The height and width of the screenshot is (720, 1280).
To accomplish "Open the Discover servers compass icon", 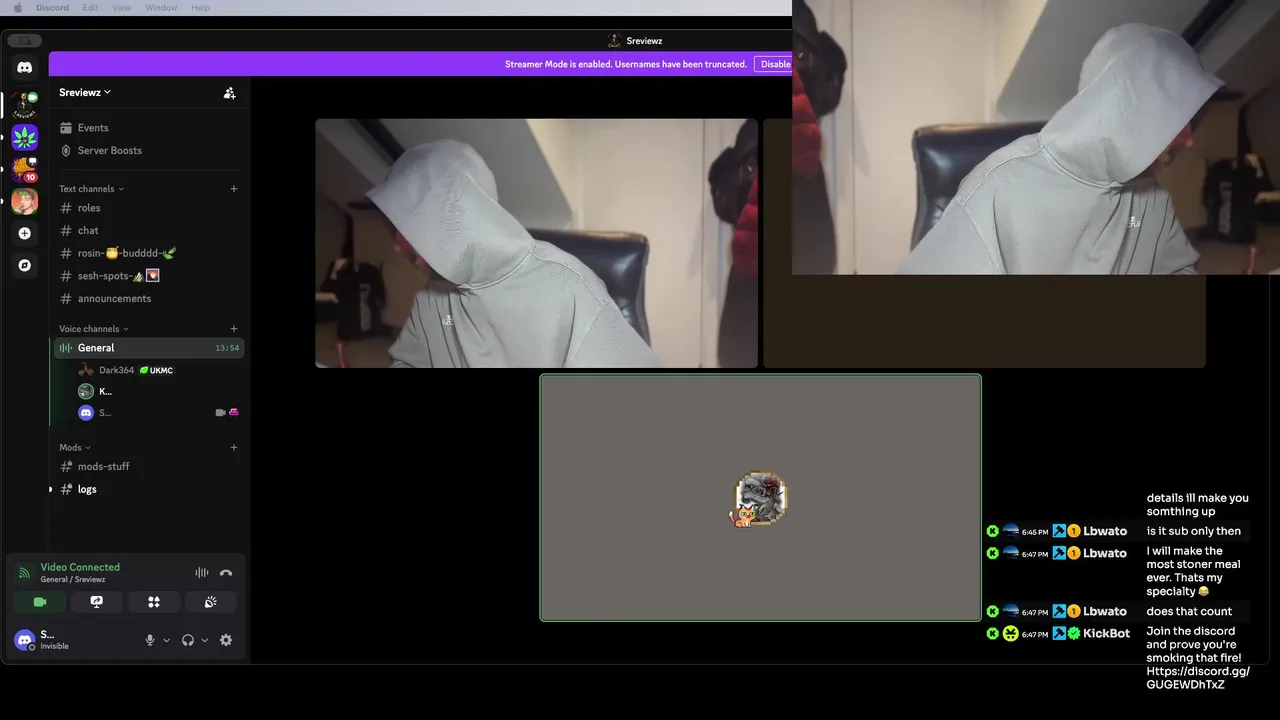I will click(x=25, y=265).
